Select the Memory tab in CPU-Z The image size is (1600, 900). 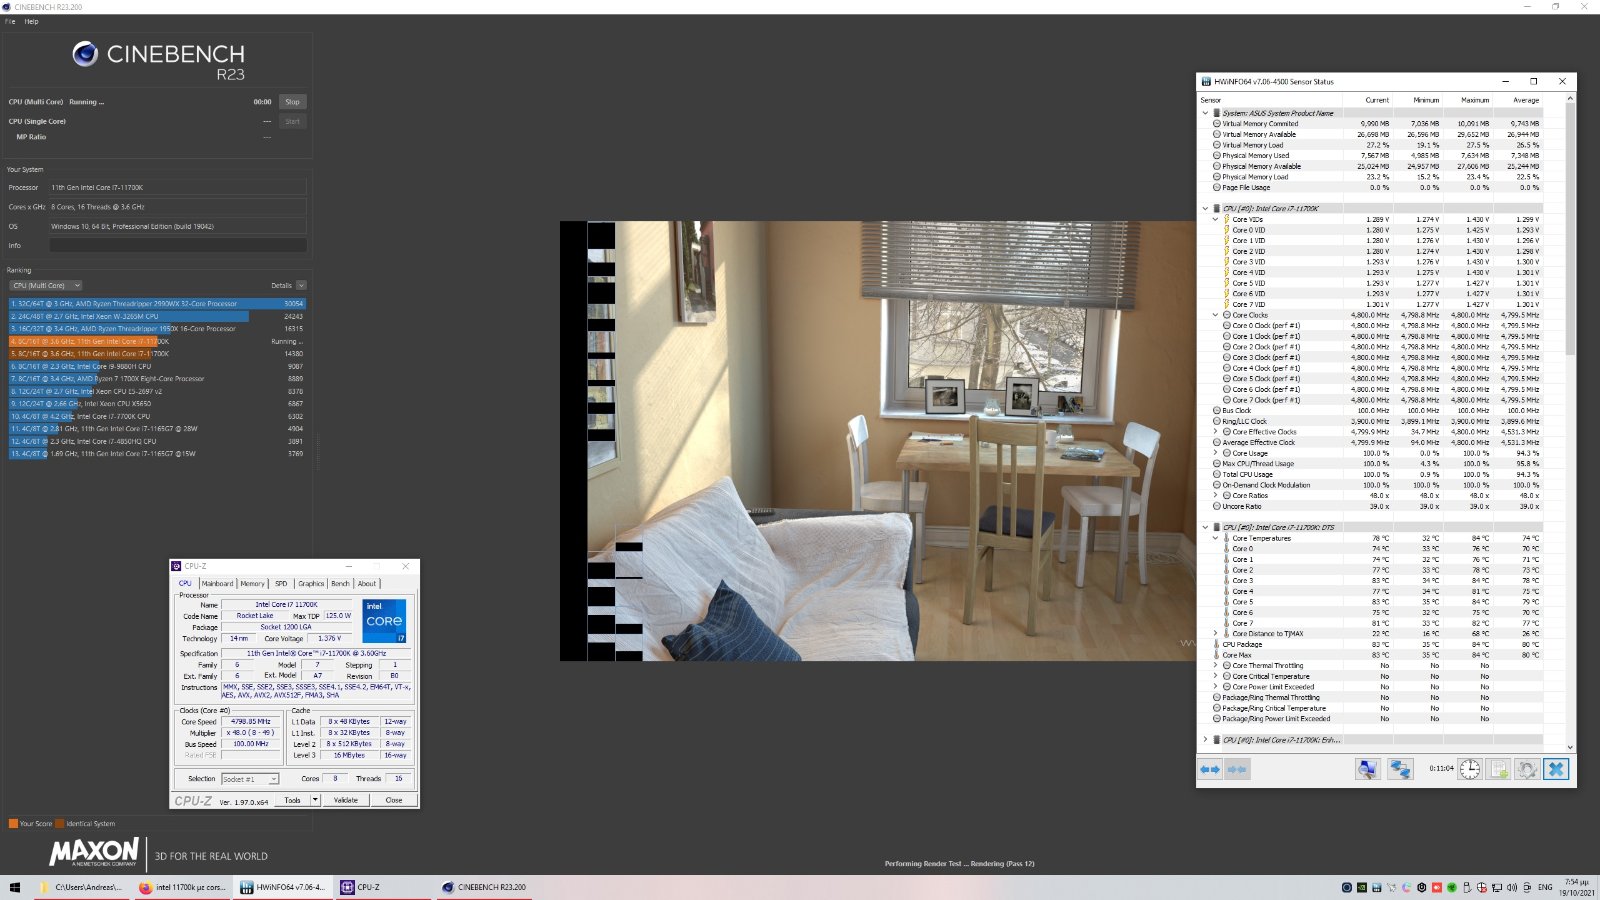coord(252,584)
